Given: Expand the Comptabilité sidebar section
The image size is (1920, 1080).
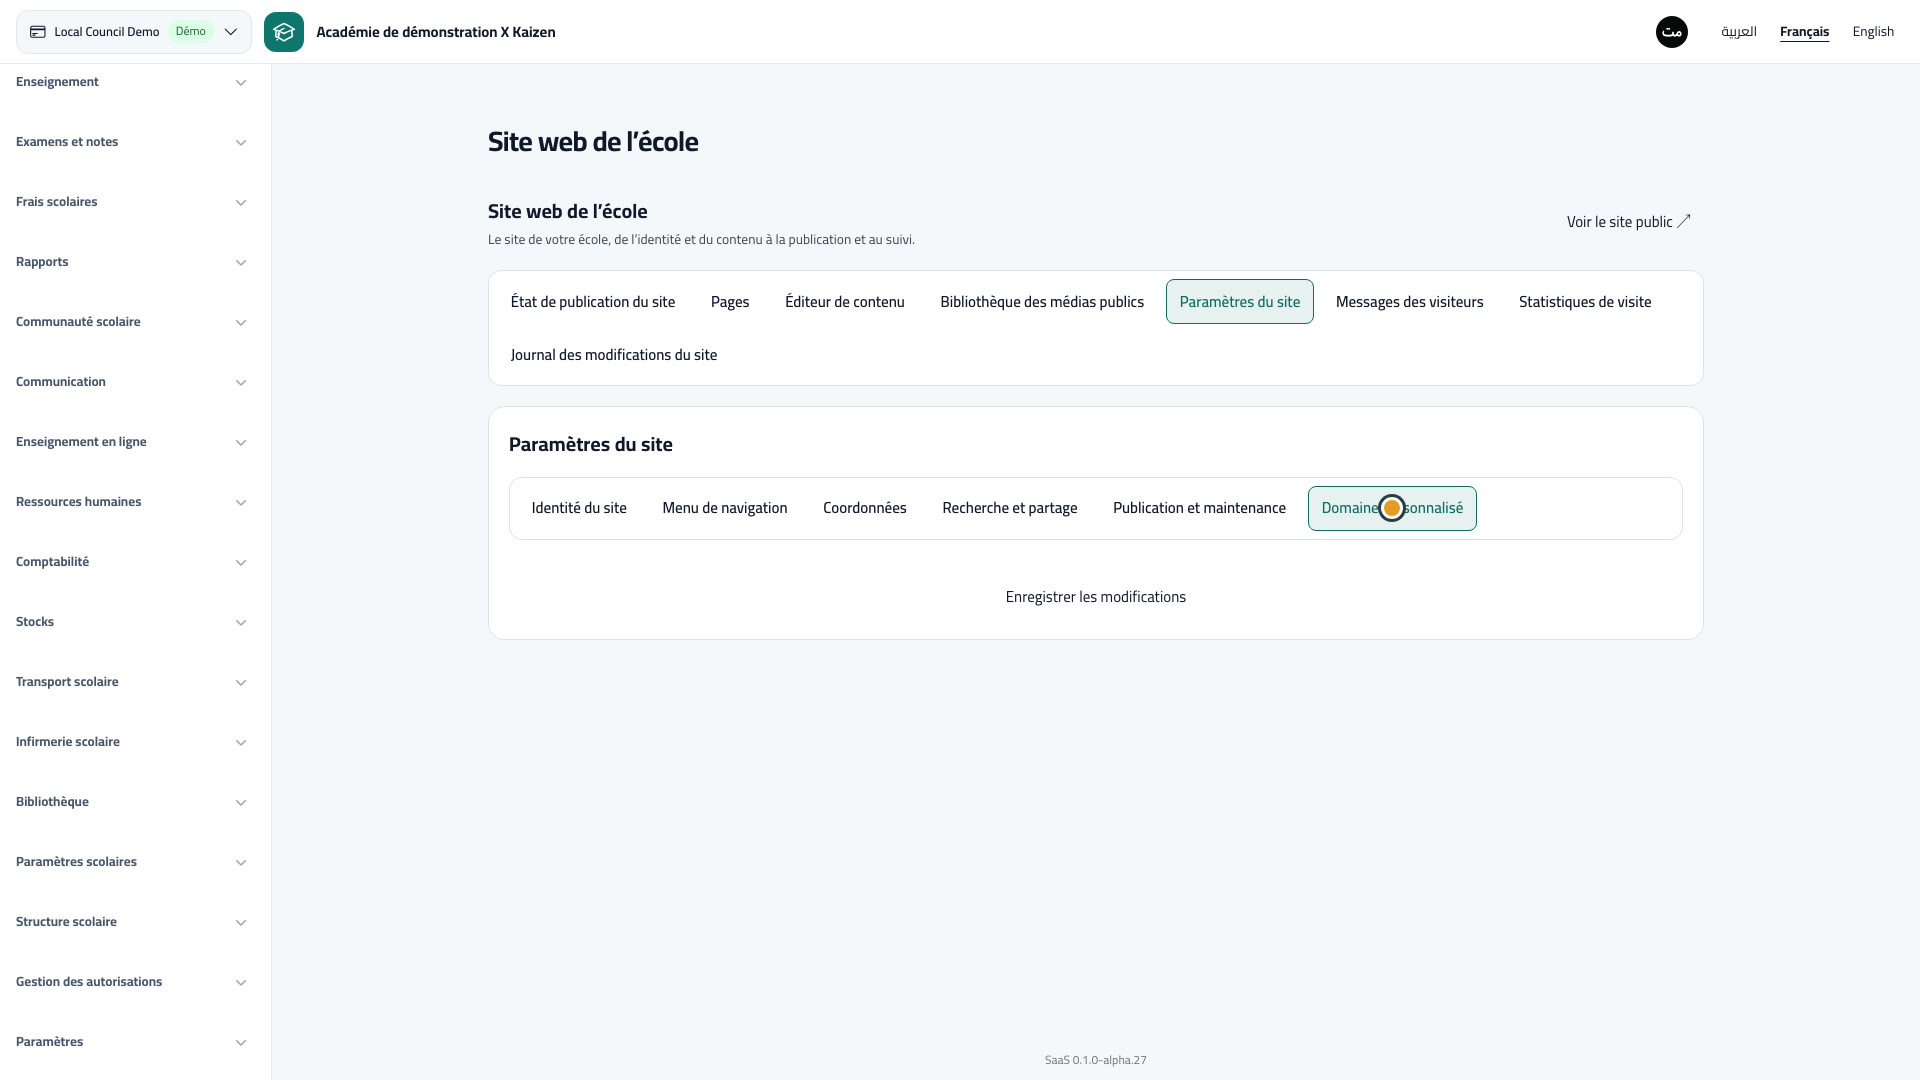Looking at the screenshot, I should (x=131, y=562).
